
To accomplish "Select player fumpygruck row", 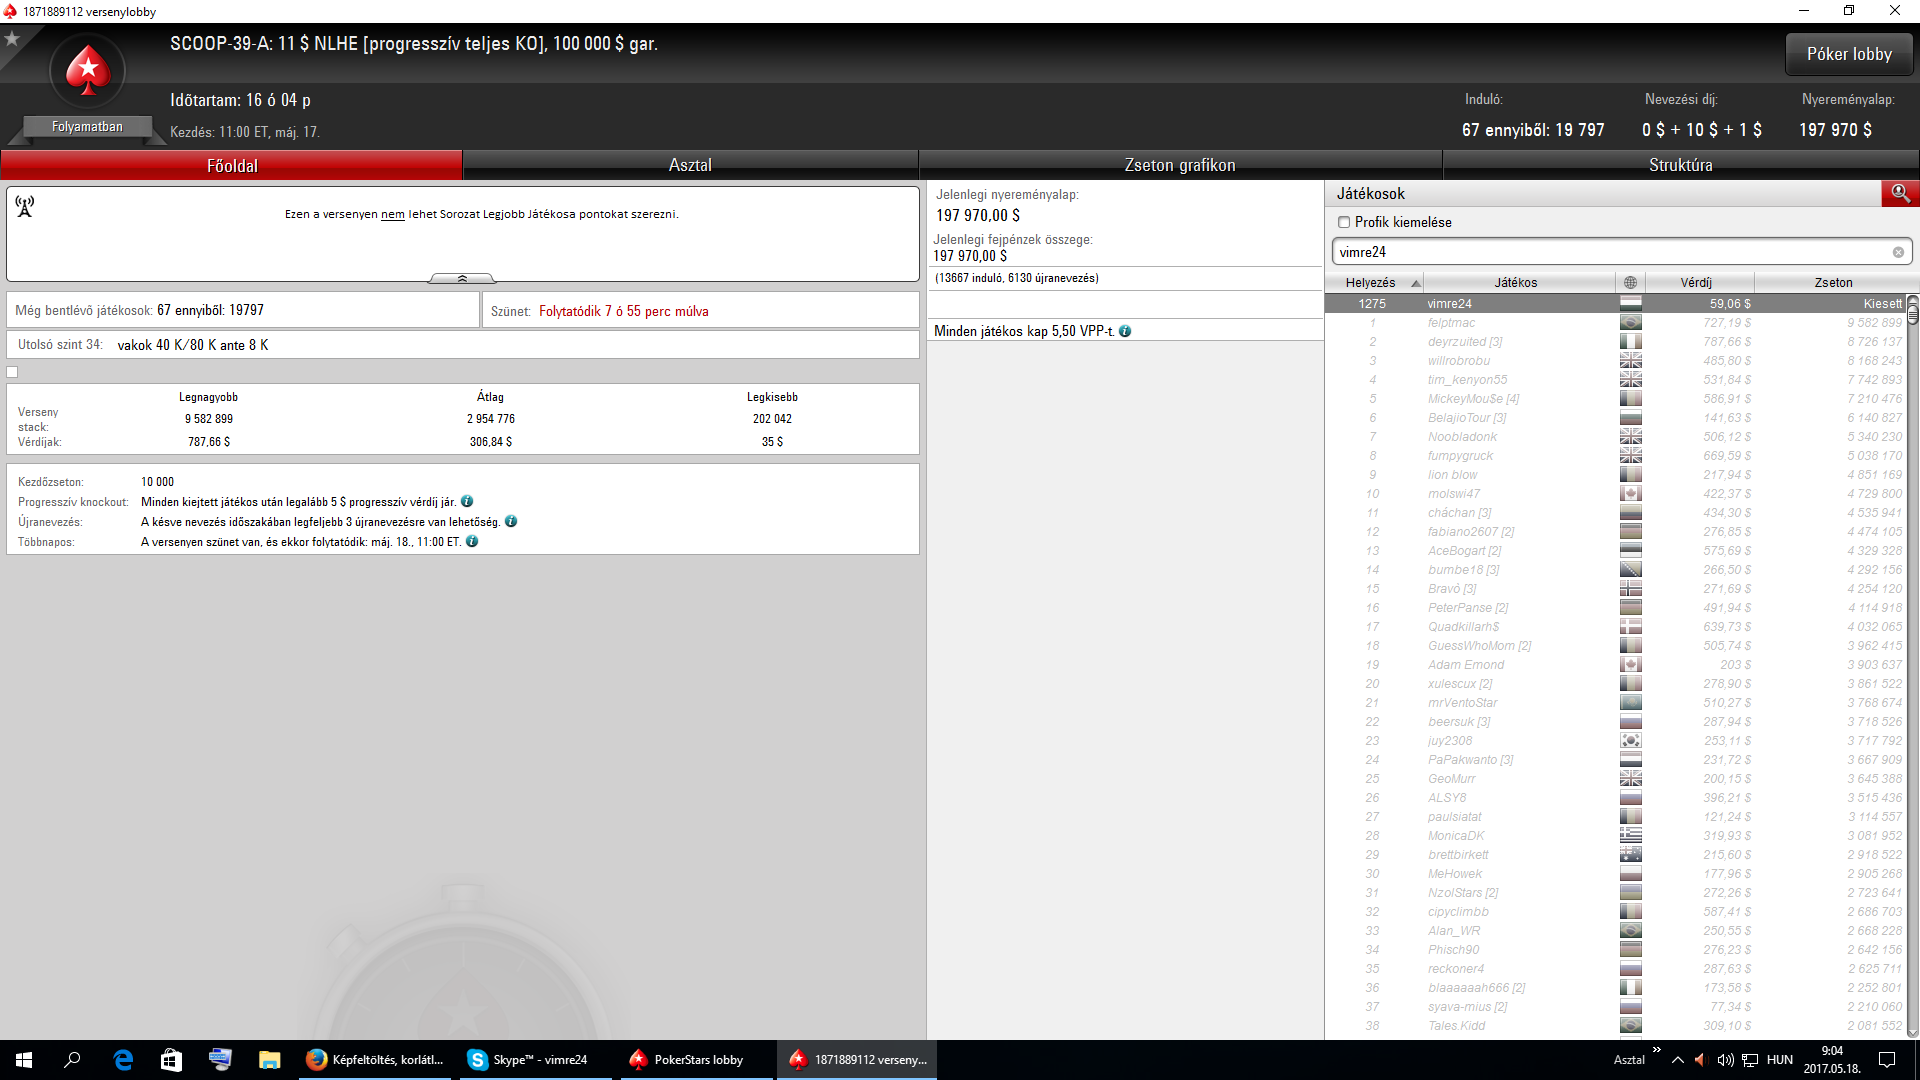I will pyautogui.click(x=1616, y=456).
